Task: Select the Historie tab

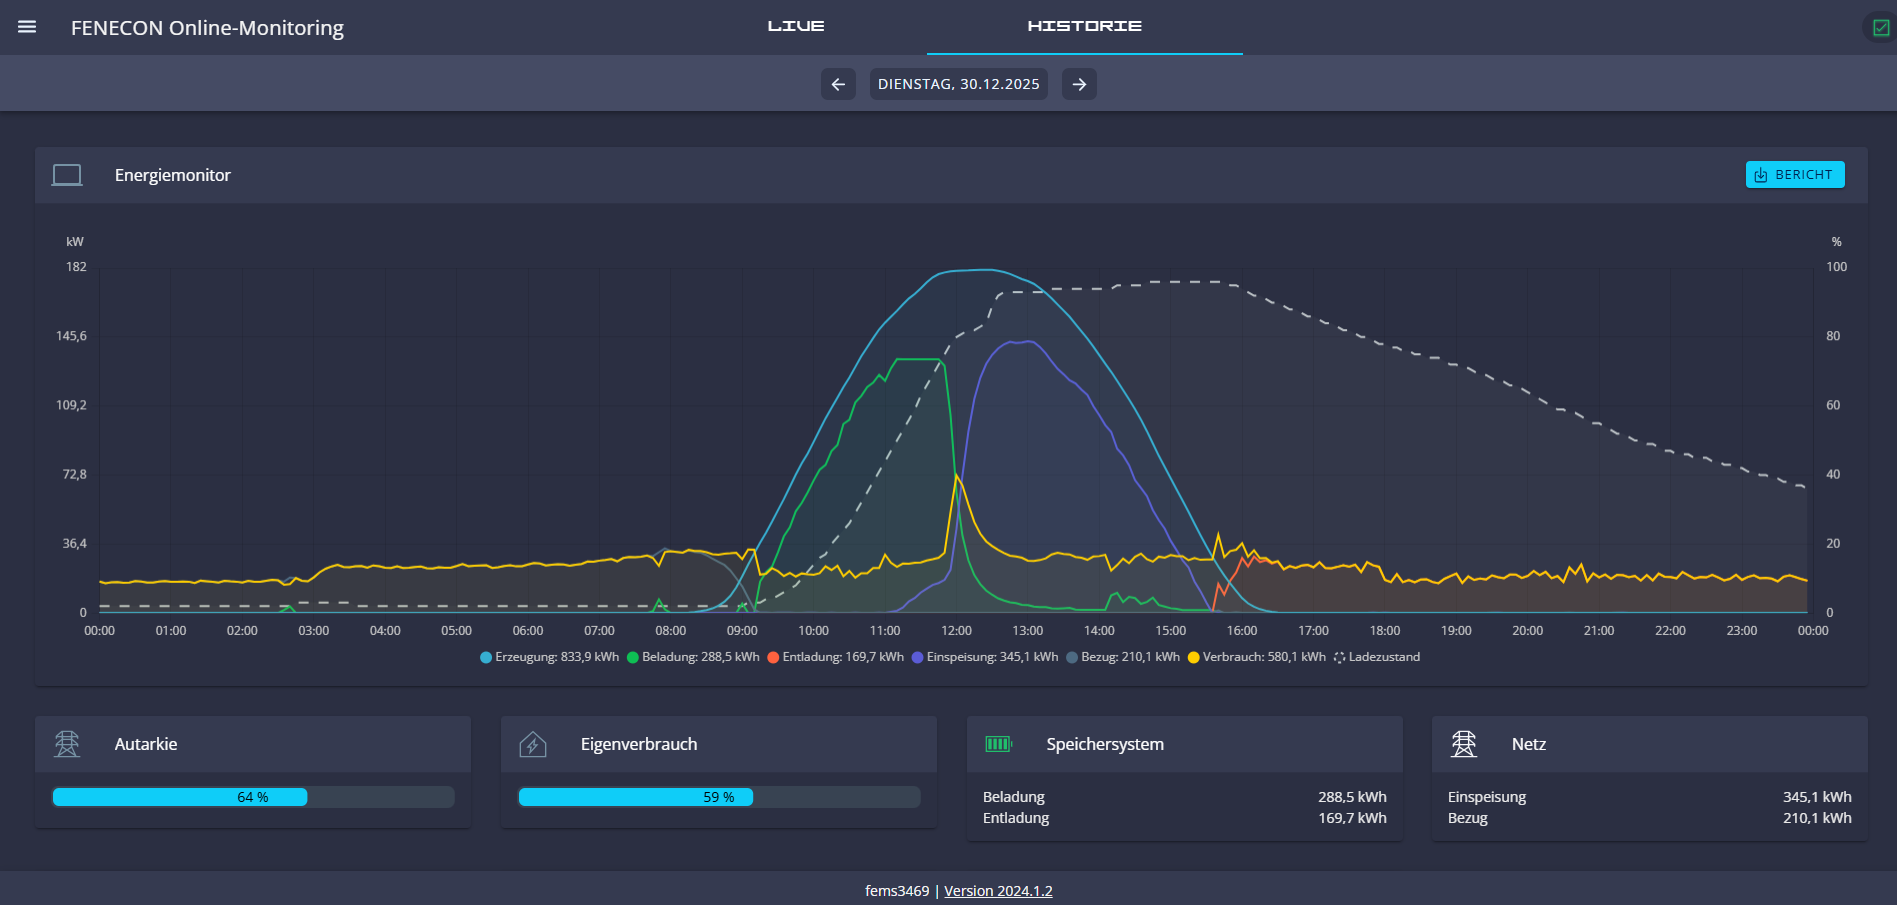Action: pos(1084,26)
